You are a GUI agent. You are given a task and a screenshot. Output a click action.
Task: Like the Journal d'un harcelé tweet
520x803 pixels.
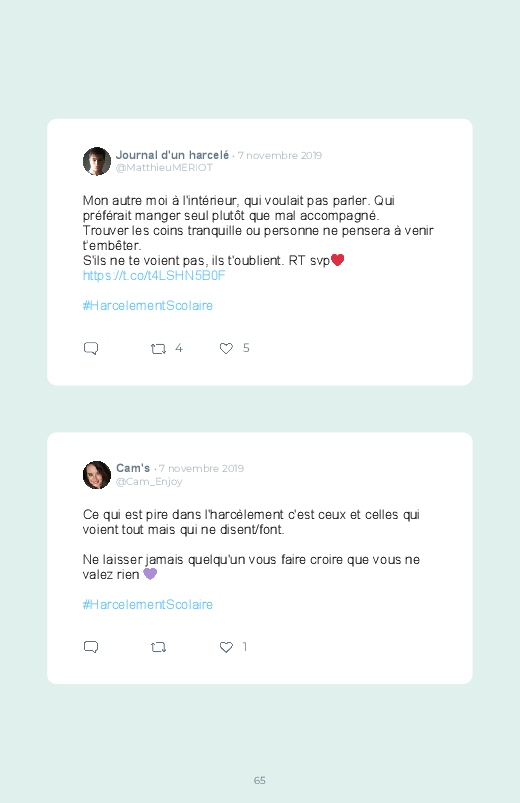coord(226,349)
